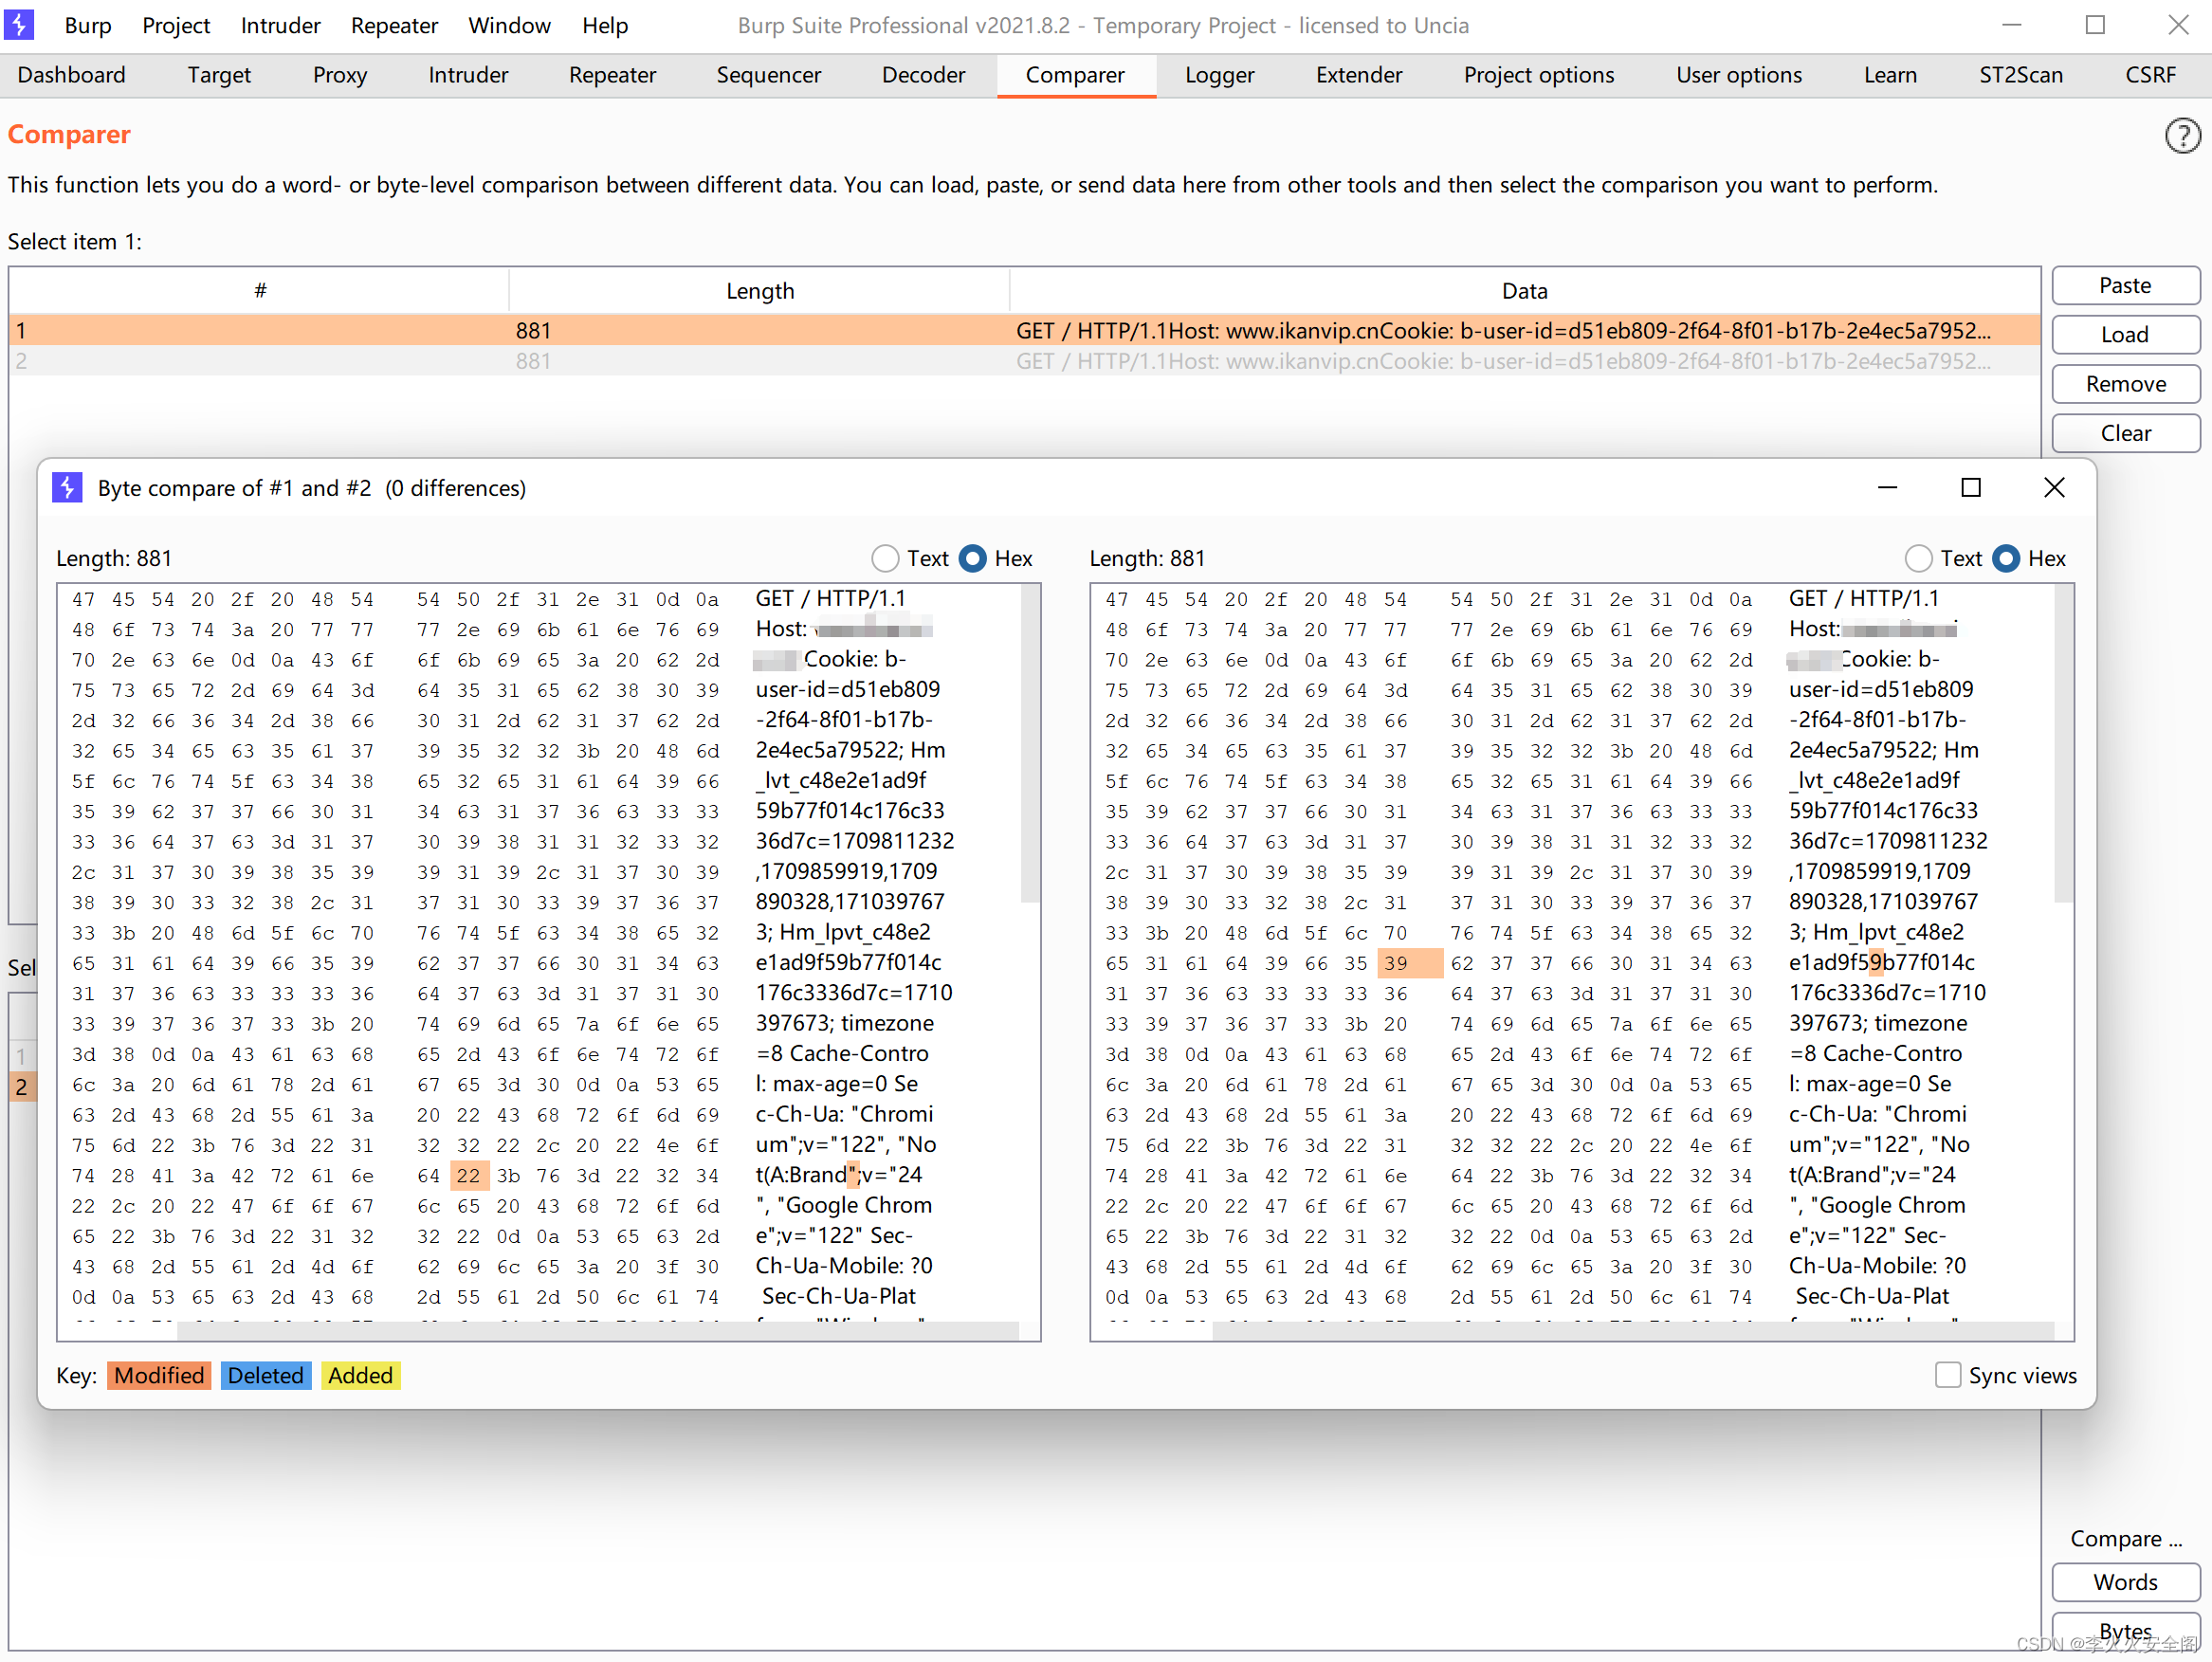Click the Words compare button
This screenshot has width=2212, height=1662.
point(2125,1582)
